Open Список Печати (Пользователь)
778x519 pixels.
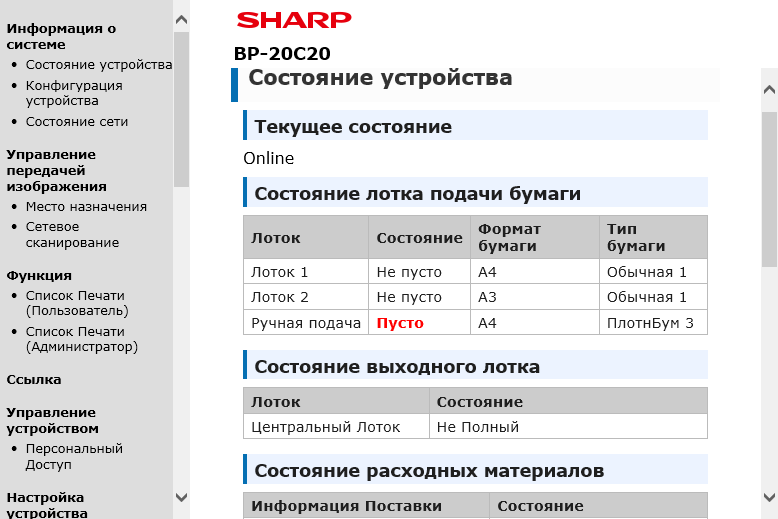77,303
